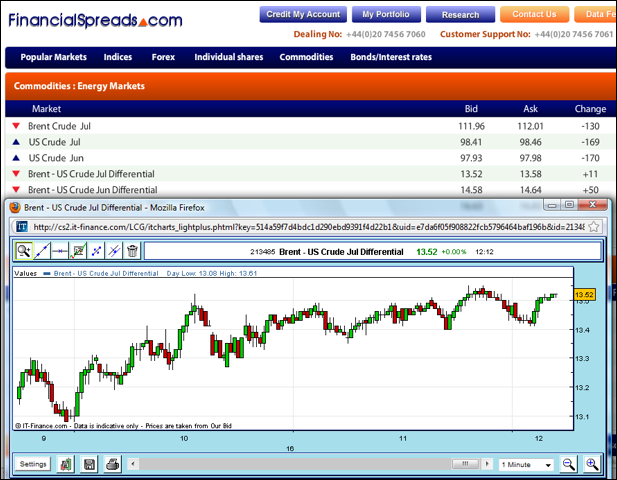This screenshot has width=617, height=480.
Task: Click the Firefox logo in the popup title bar
Action: (x=15, y=207)
